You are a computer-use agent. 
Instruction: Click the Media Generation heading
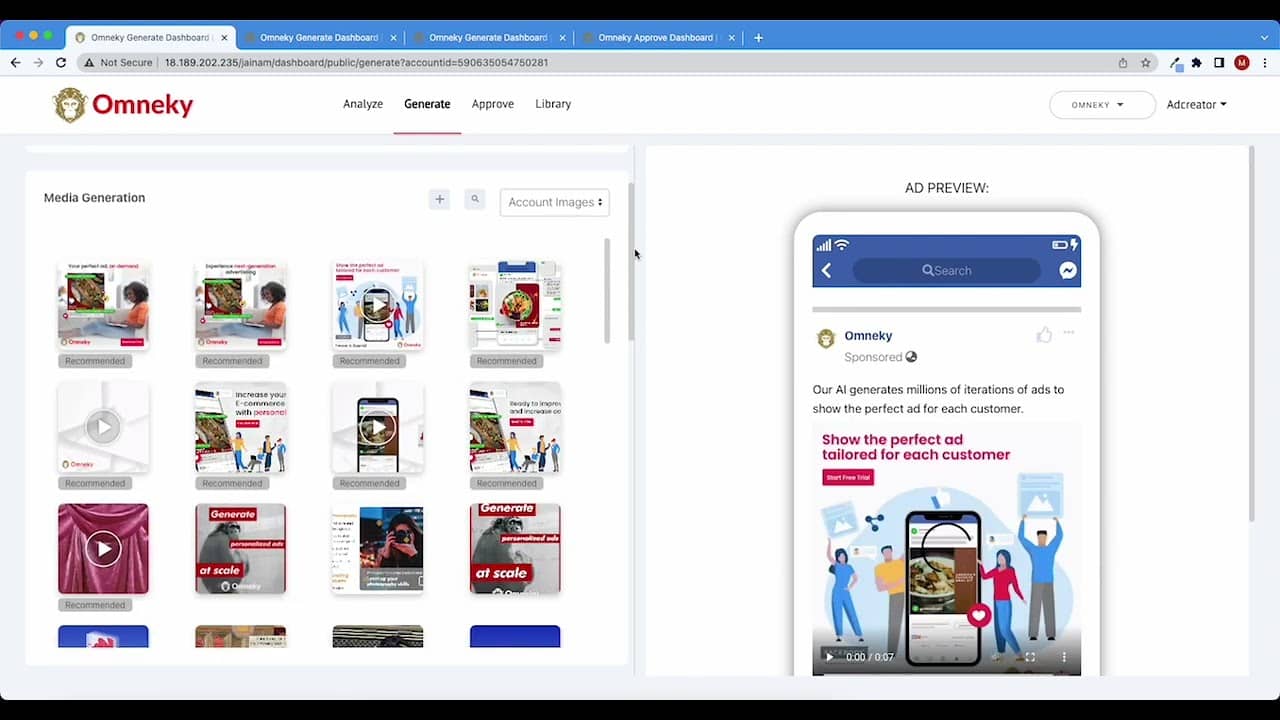point(94,198)
